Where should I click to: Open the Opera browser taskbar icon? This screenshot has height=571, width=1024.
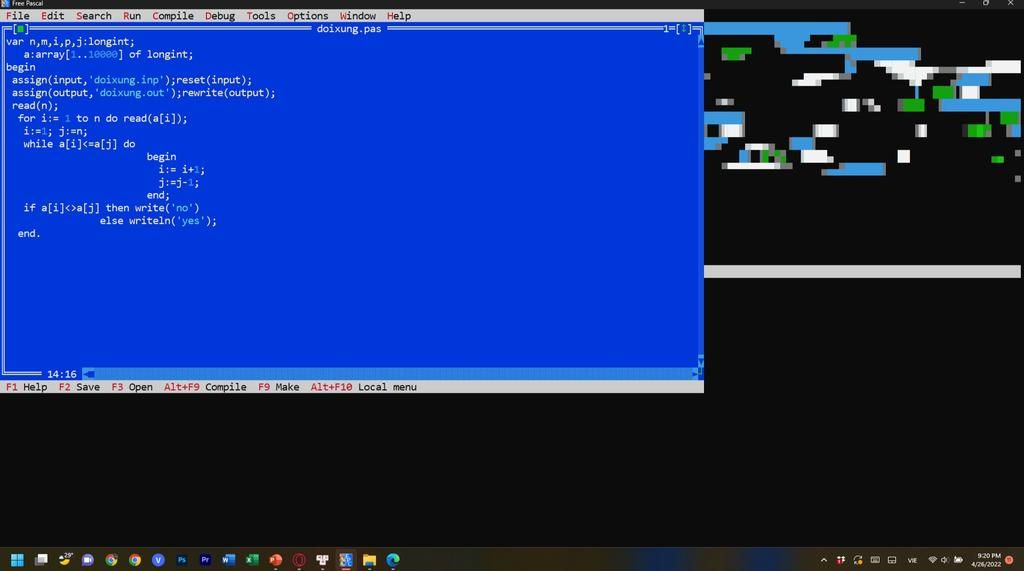pos(299,560)
